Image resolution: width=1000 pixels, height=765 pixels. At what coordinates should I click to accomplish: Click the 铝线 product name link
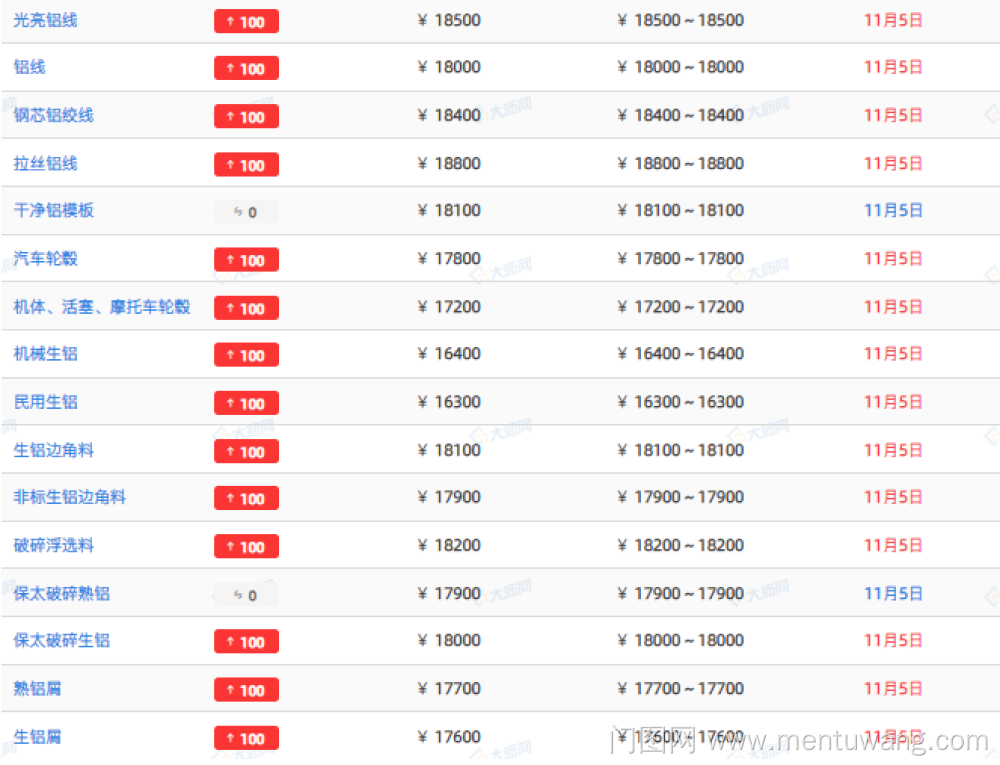point(29,67)
